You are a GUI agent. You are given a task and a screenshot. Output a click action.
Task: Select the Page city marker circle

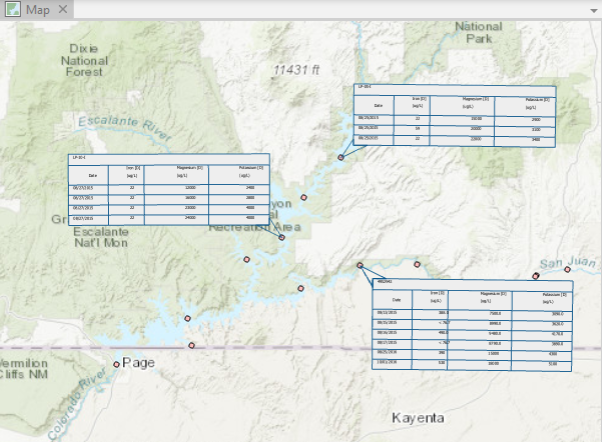point(117,363)
